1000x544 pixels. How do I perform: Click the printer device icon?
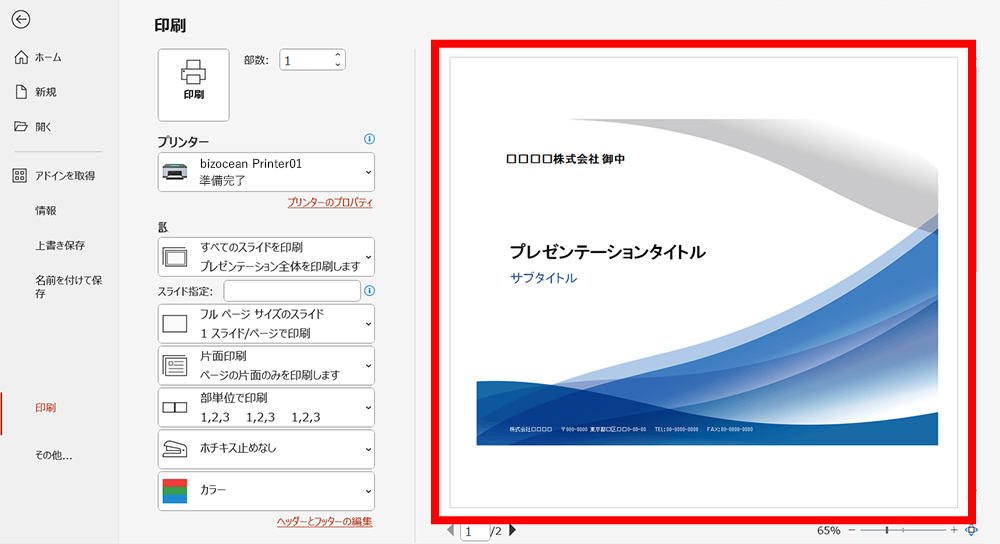pos(175,172)
